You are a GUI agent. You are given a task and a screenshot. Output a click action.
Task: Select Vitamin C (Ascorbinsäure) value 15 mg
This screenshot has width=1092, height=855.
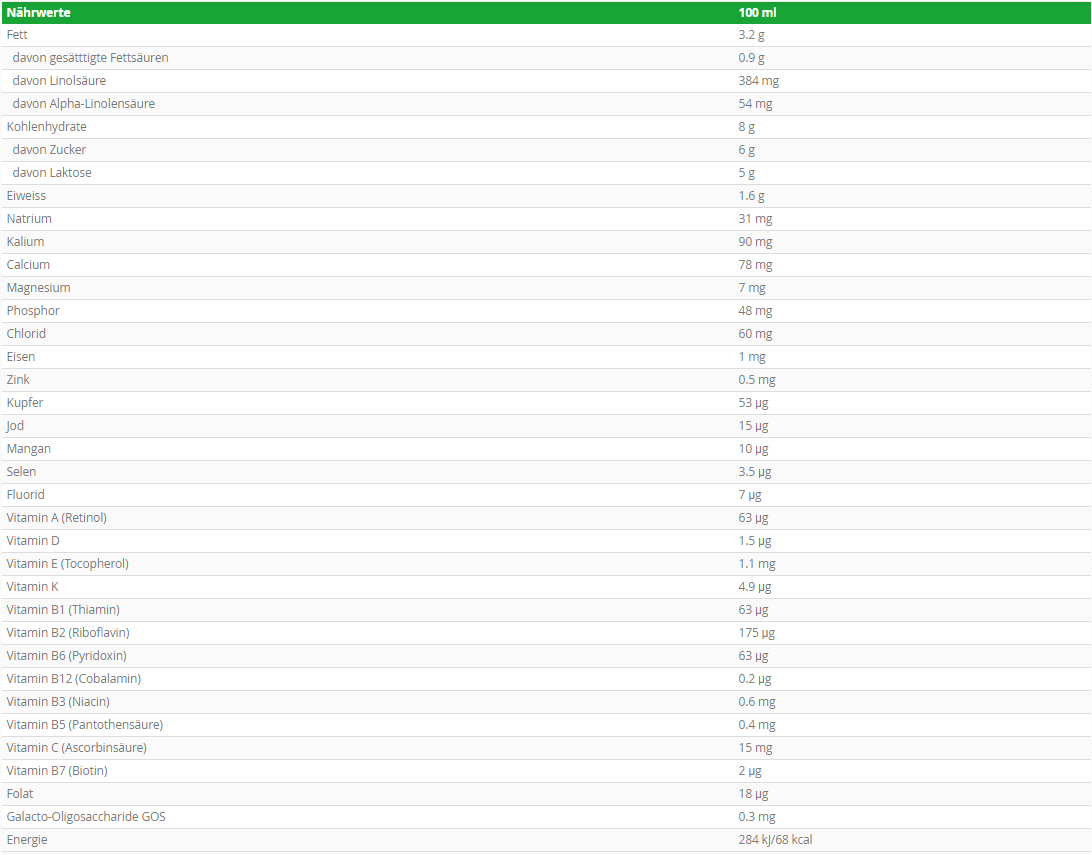tap(755, 747)
